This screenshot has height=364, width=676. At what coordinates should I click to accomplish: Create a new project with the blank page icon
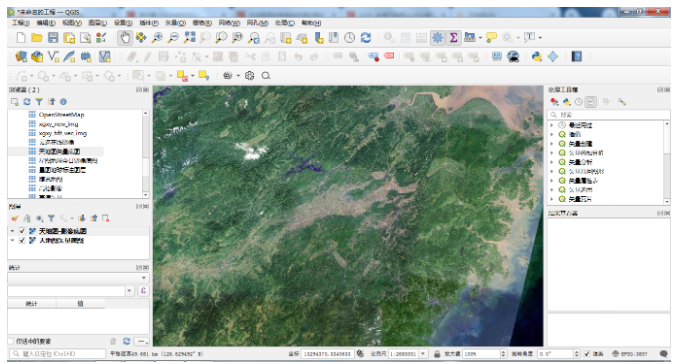21,38
